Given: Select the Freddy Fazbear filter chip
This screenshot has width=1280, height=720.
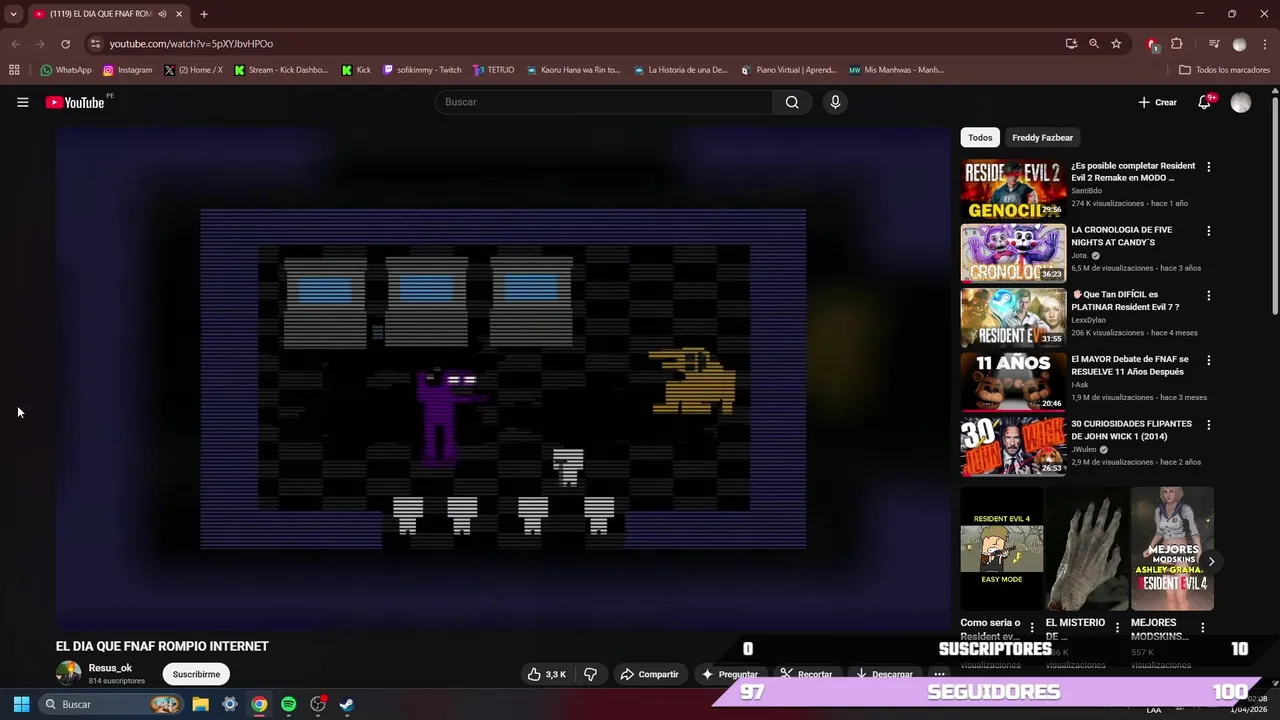Looking at the screenshot, I should pos(1042,137).
